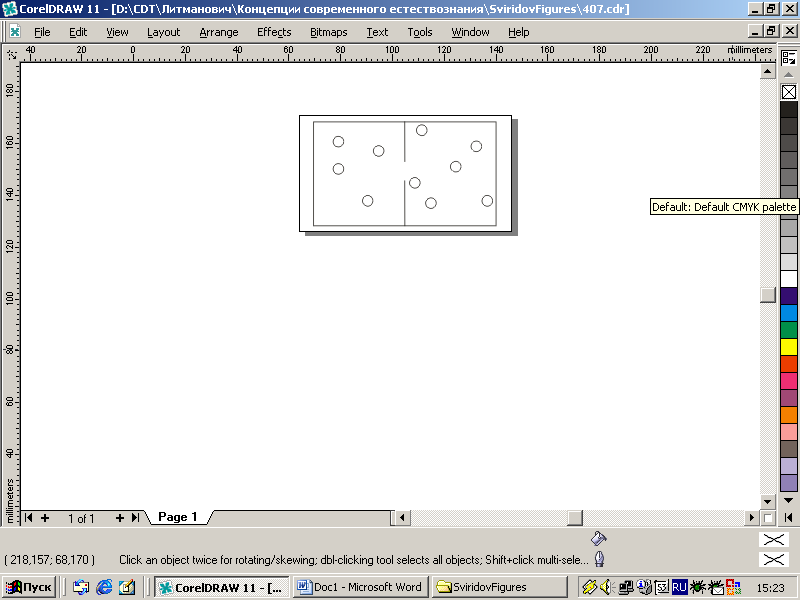Viewport: 800px width, 600px height.
Task: Switch to Doc1 - Microsoft Word taskbar button
Action: 361,587
